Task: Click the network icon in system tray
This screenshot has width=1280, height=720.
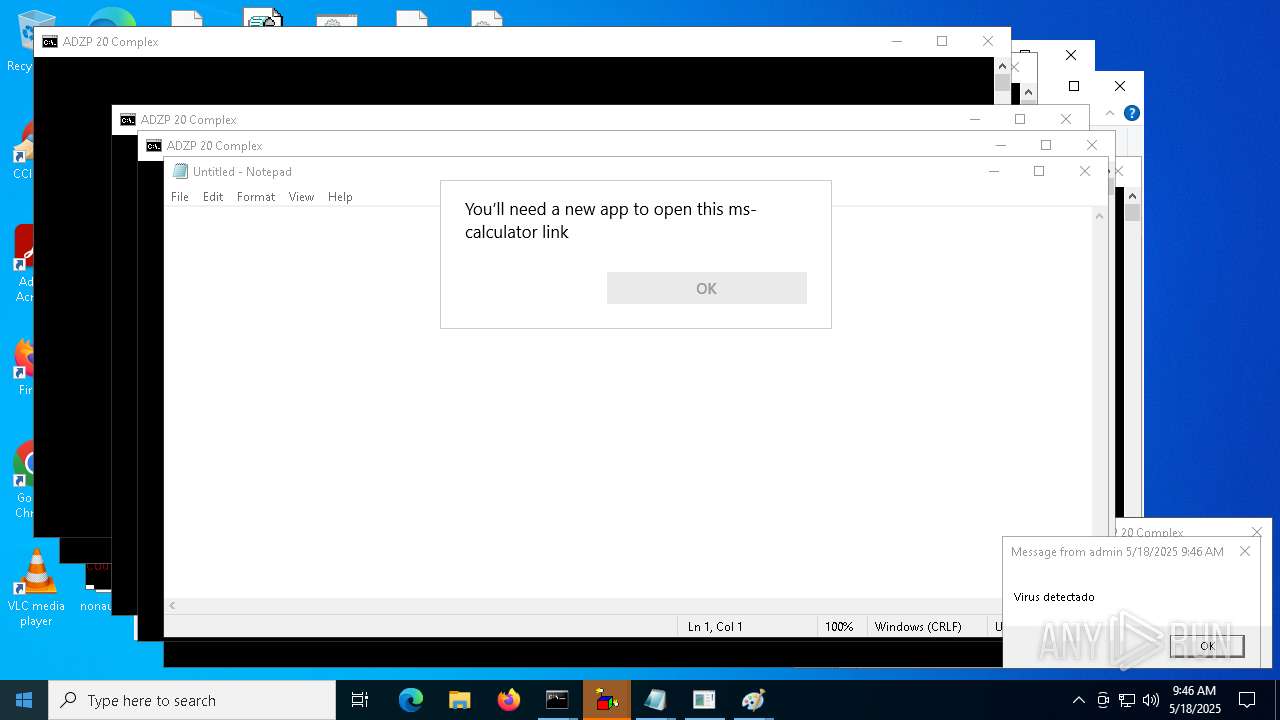Action: [x=1127, y=700]
